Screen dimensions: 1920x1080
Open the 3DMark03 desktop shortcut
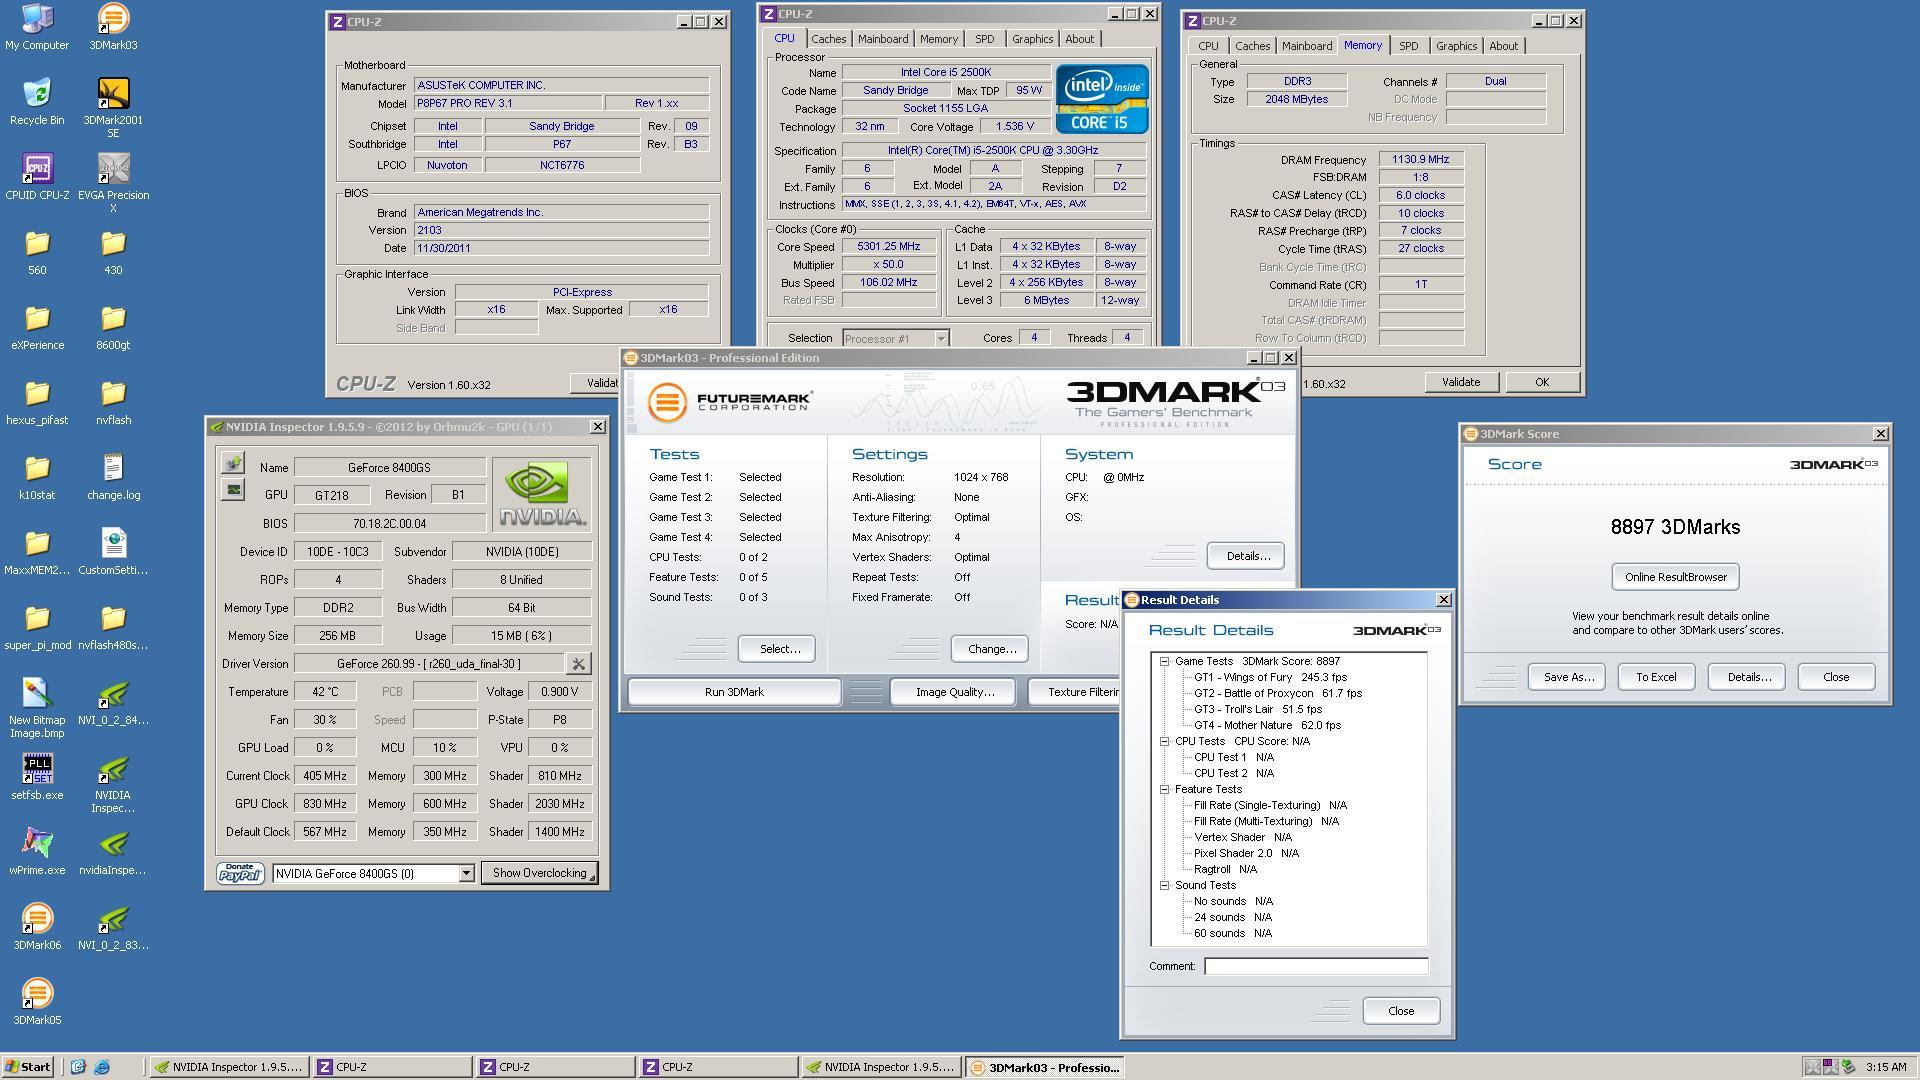pos(113,26)
